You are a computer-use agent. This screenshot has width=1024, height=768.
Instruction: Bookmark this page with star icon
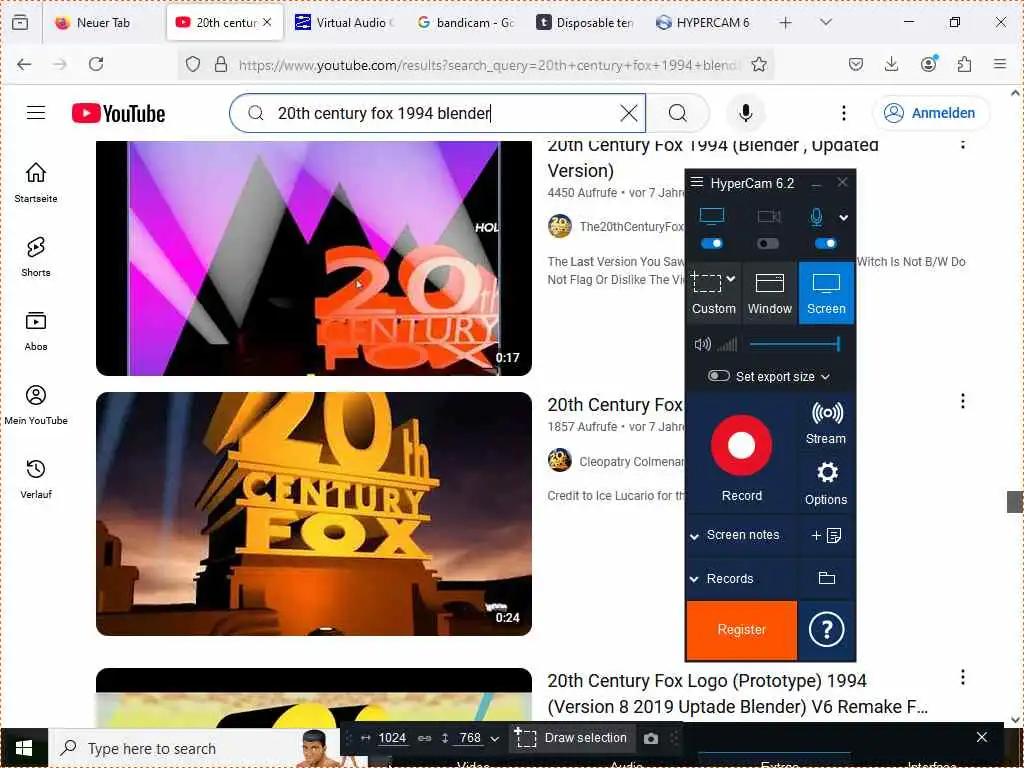coord(758,64)
